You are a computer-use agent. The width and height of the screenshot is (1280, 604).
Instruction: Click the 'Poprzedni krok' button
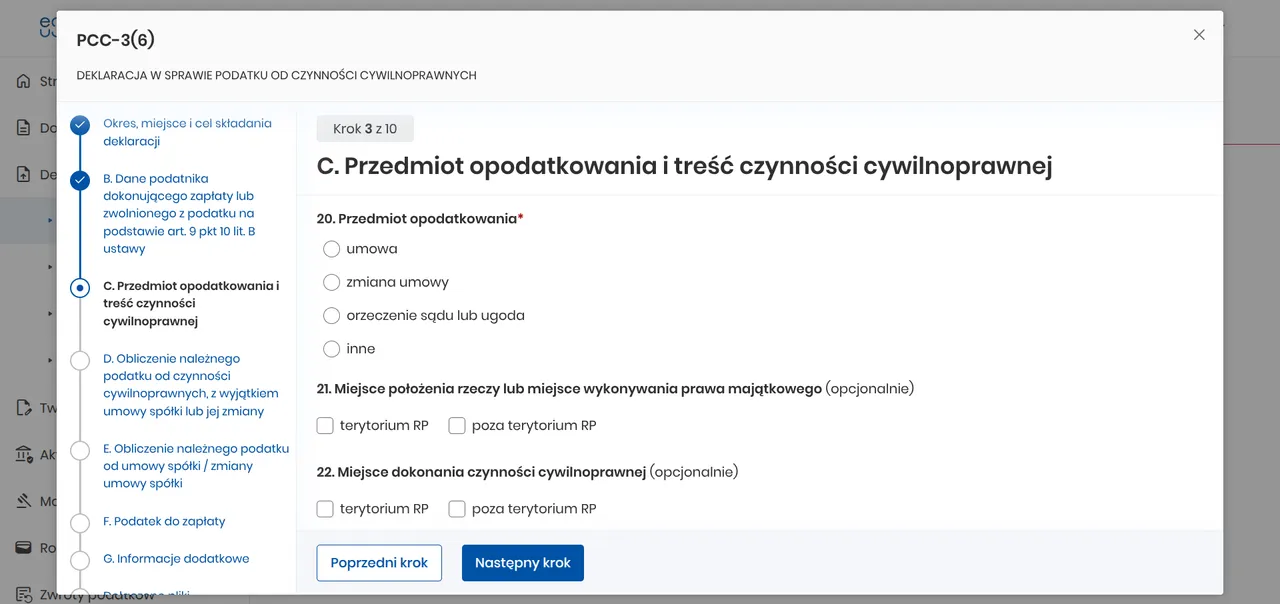[x=379, y=563]
